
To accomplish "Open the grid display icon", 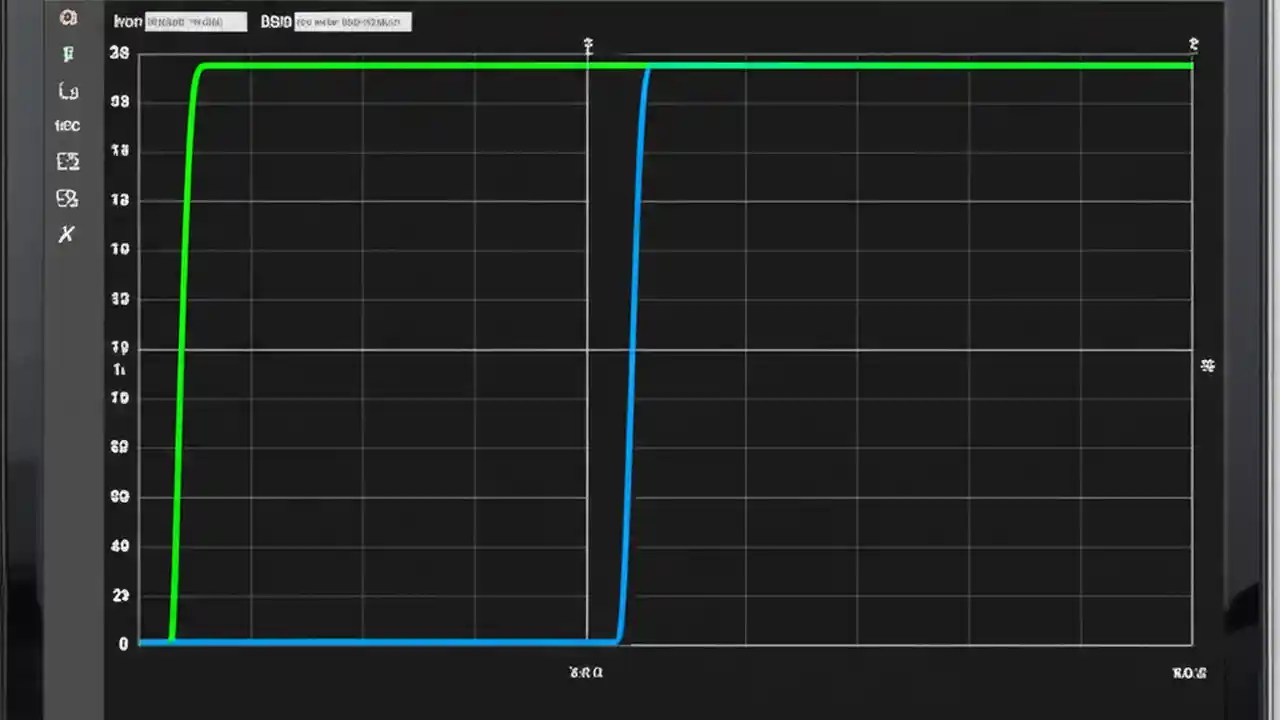I will tap(67, 161).
